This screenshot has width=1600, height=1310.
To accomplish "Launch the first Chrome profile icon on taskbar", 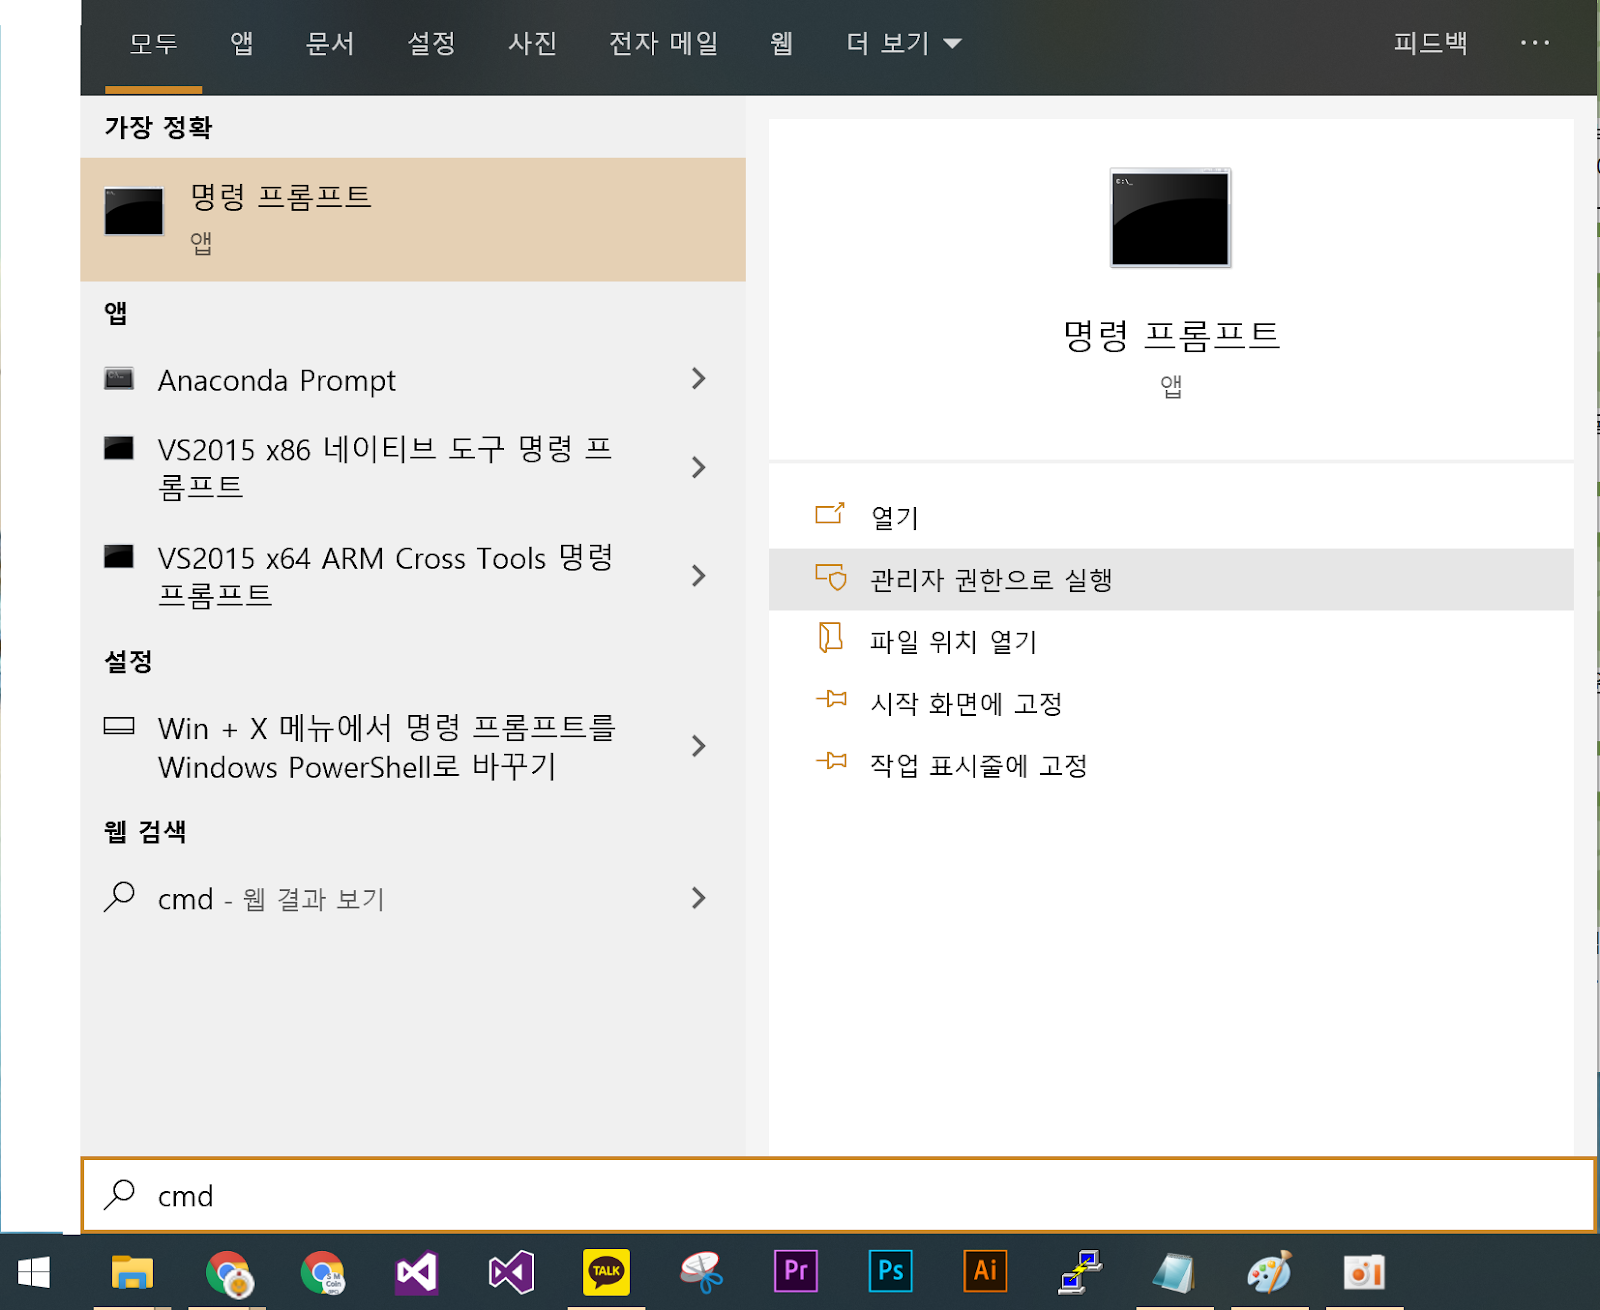I will pos(229,1273).
